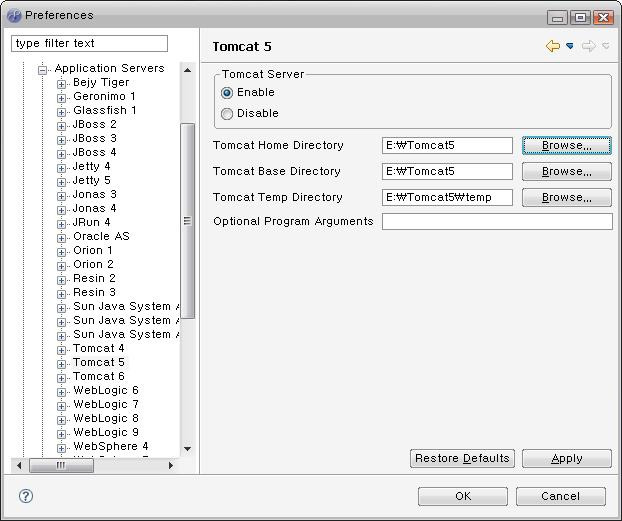Screen dimensions: 622x521
Task: Expand the JRun 4 node
Action: click(61, 224)
